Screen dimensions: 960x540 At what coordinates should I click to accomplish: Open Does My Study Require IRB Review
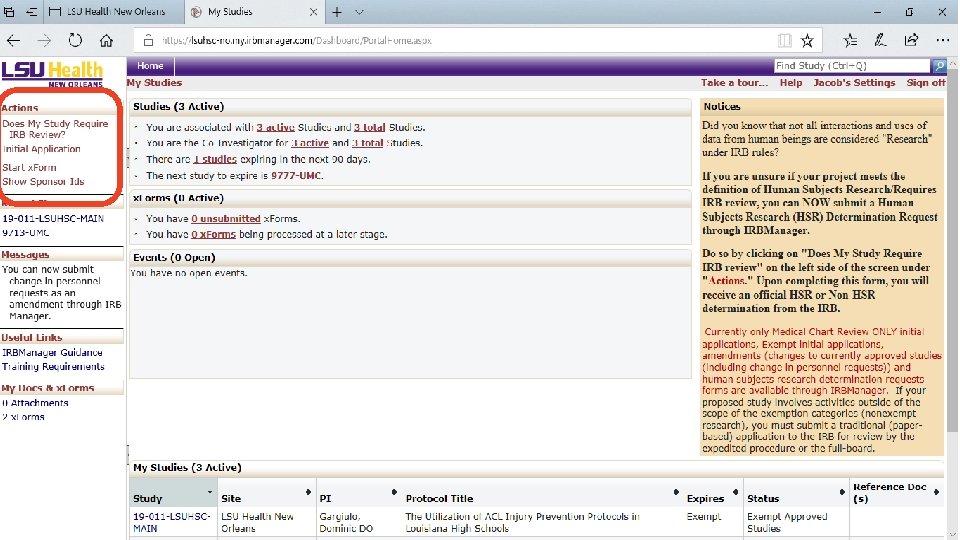click(x=55, y=129)
